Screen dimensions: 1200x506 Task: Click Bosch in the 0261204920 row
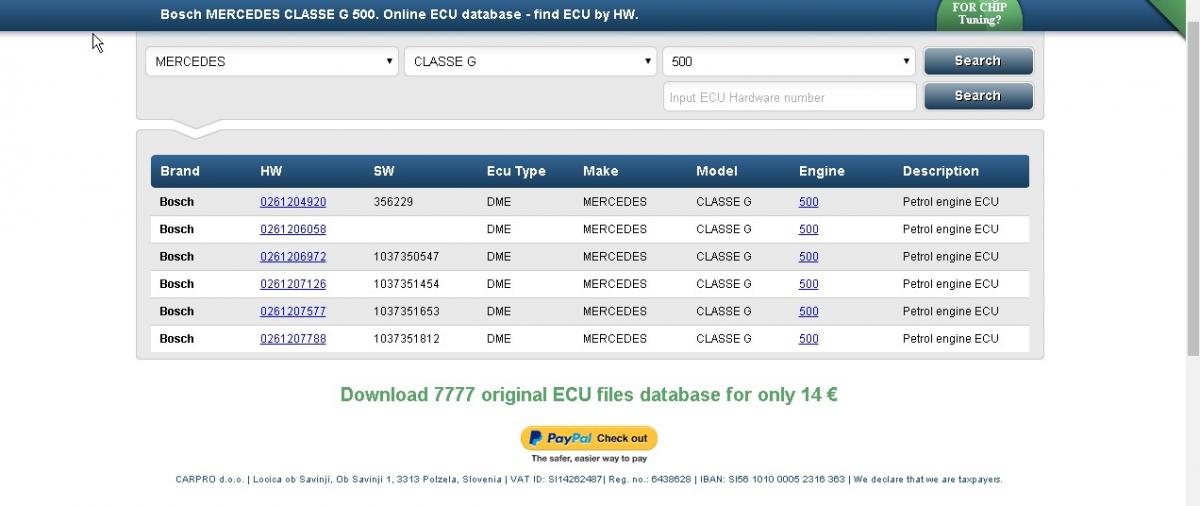point(177,202)
